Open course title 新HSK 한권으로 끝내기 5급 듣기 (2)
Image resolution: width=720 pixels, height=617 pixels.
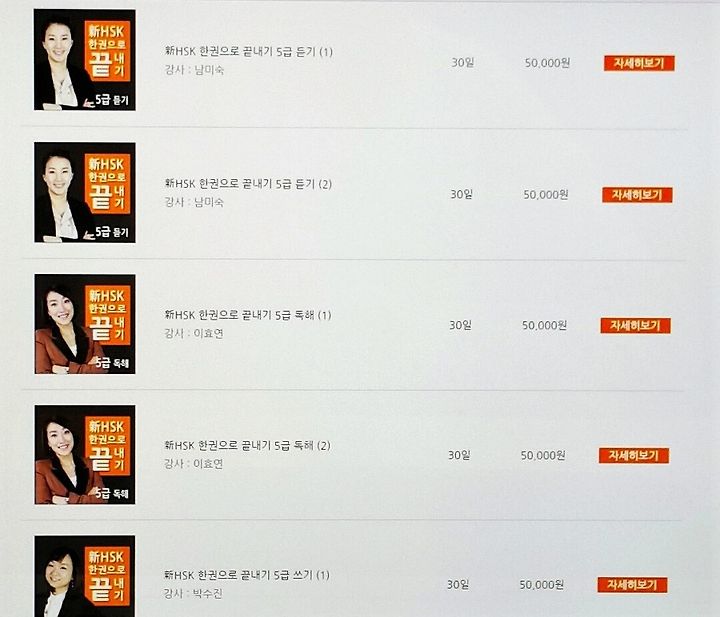248,184
